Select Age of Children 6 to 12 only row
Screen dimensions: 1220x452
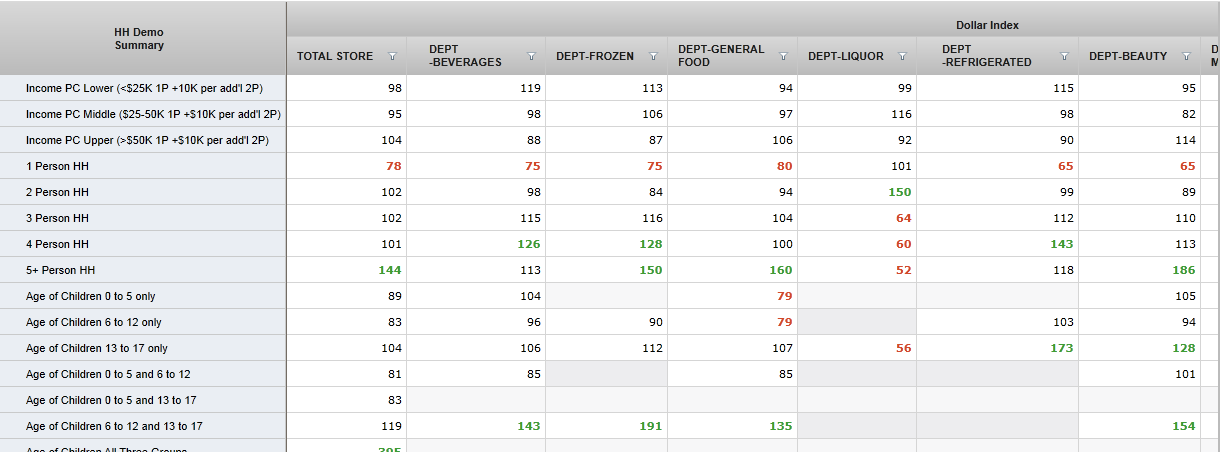pyautogui.click(x=93, y=322)
